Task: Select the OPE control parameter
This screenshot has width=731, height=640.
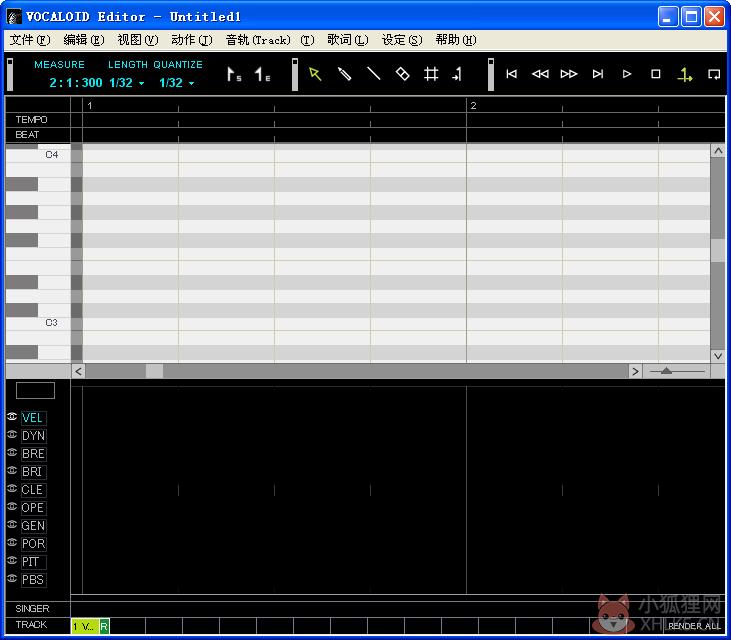Action: (x=33, y=508)
